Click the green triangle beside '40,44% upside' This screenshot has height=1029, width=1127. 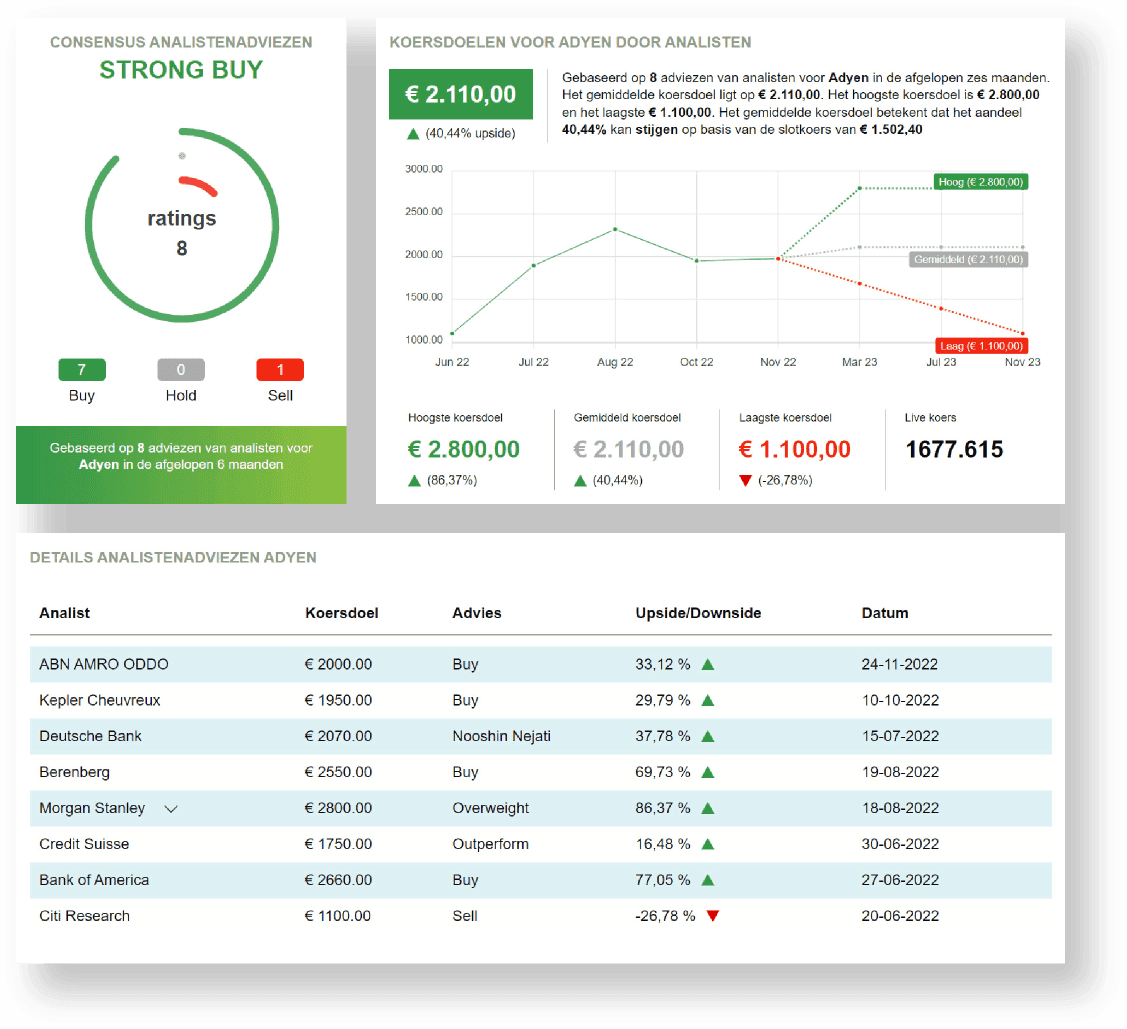click(413, 134)
